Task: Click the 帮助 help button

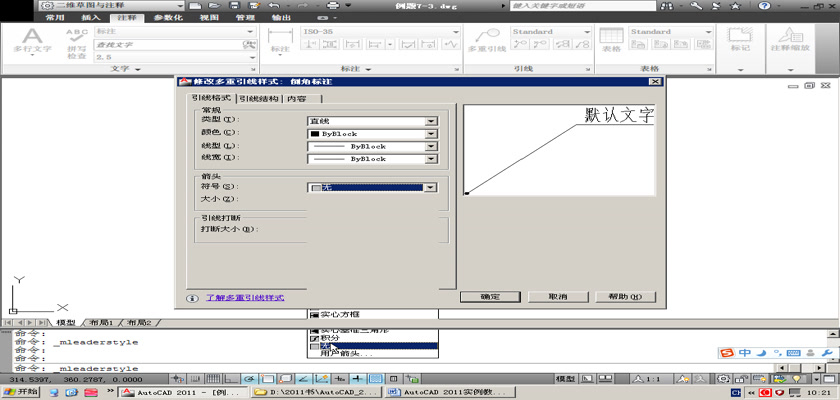Action: click(625, 296)
